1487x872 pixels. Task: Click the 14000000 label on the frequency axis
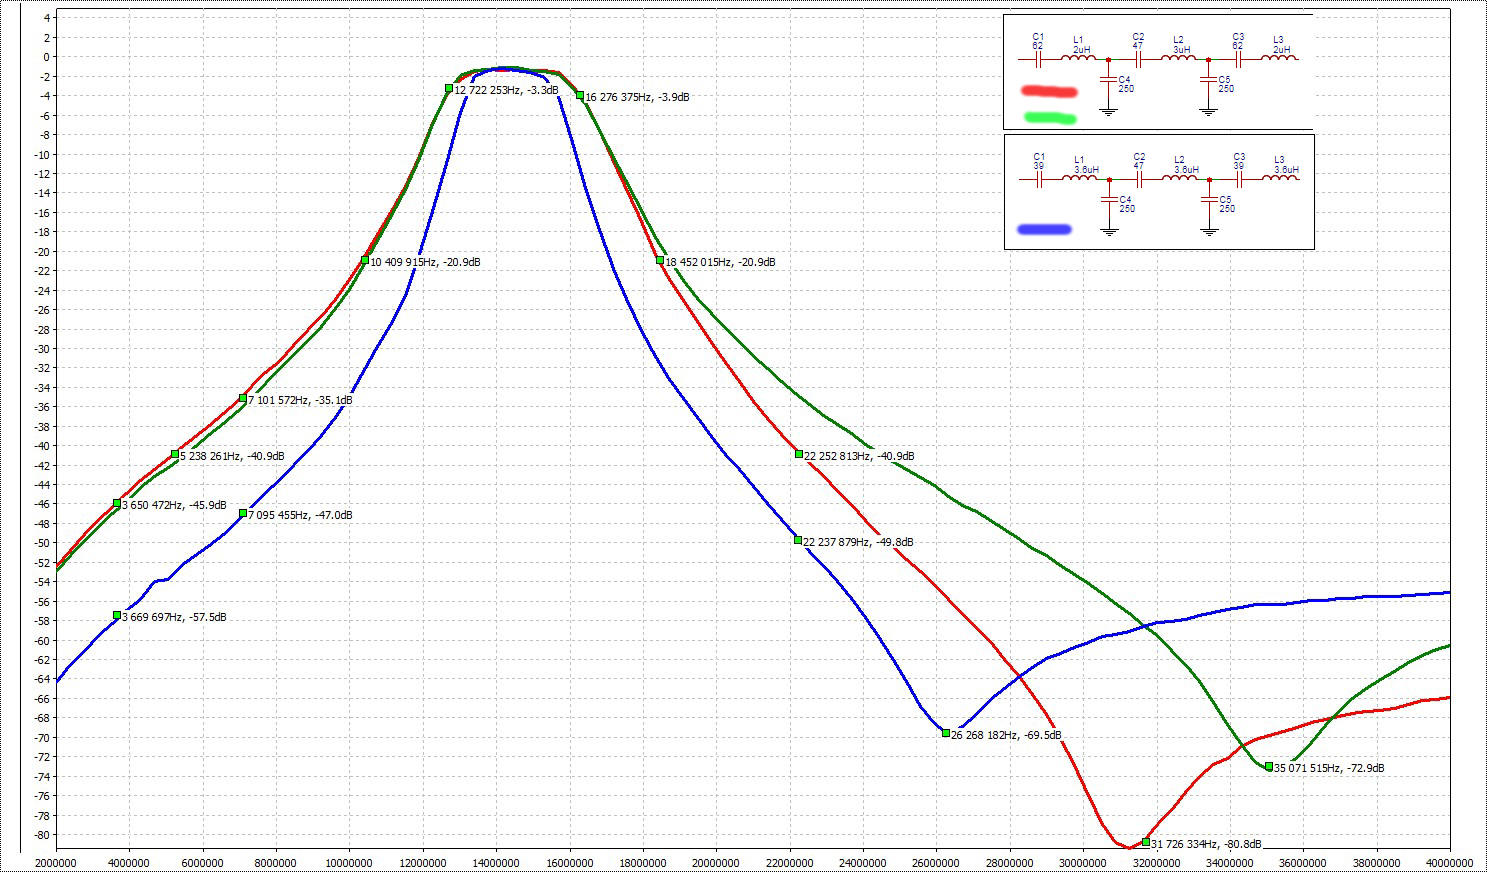(x=494, y=863)
